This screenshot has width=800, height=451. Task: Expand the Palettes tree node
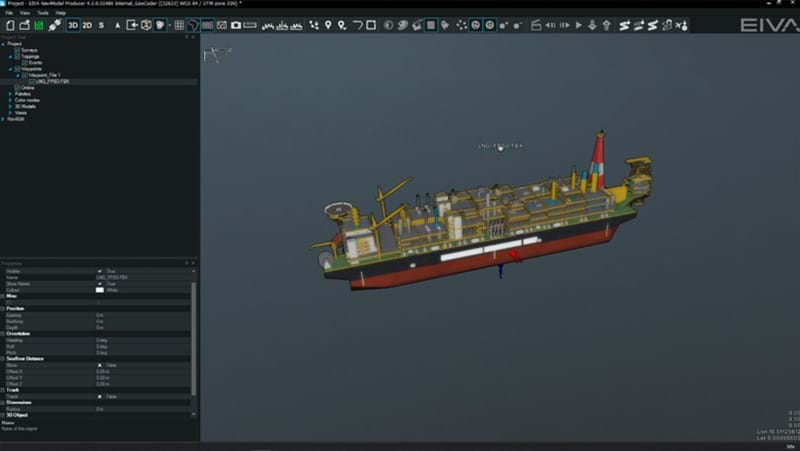tap(10, 94)
